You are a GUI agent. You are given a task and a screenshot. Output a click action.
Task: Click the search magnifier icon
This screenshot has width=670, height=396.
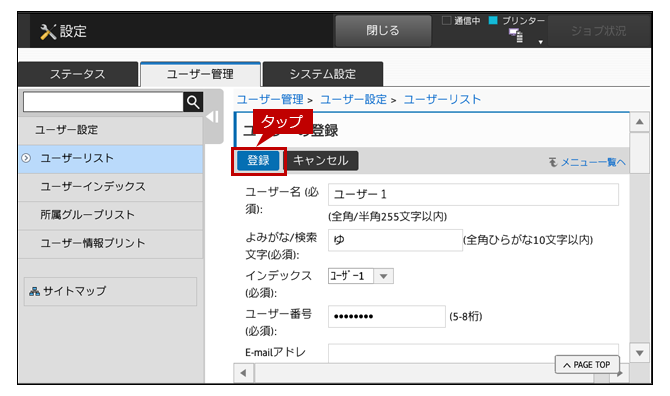[x=193, y=102]
